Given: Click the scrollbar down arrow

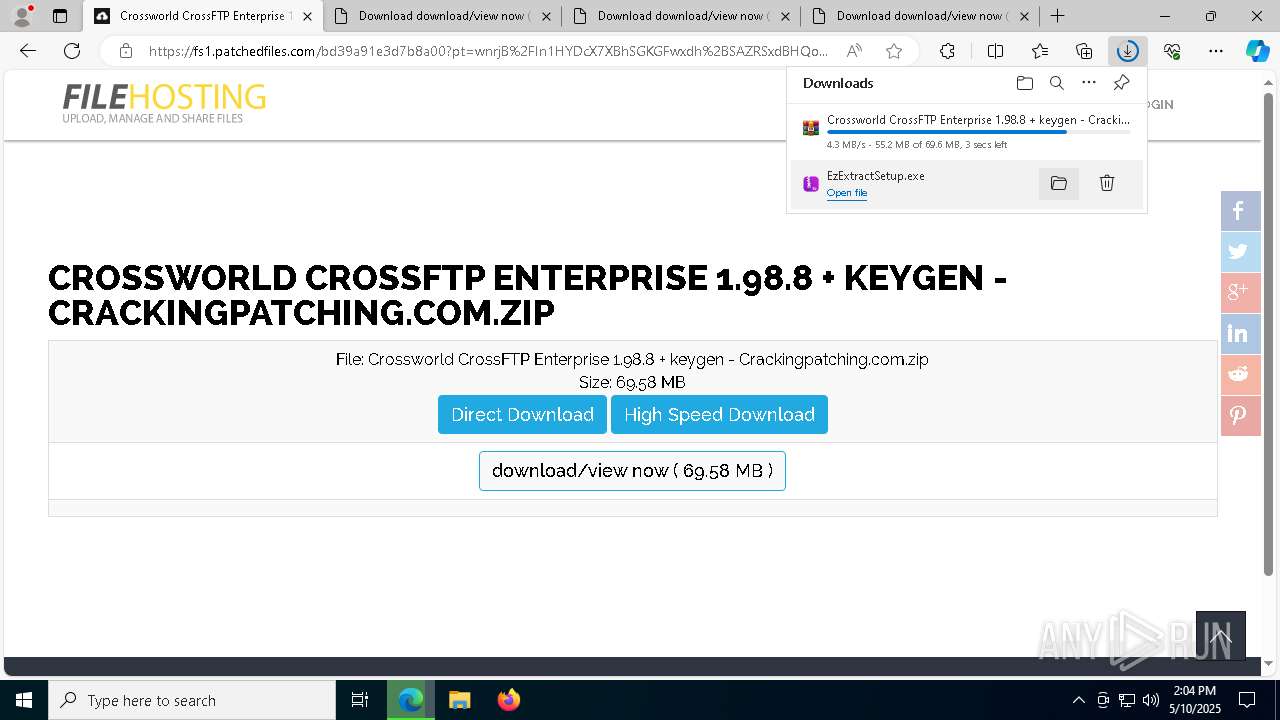Looking at the screenshot, I should tap(1269, 663).
